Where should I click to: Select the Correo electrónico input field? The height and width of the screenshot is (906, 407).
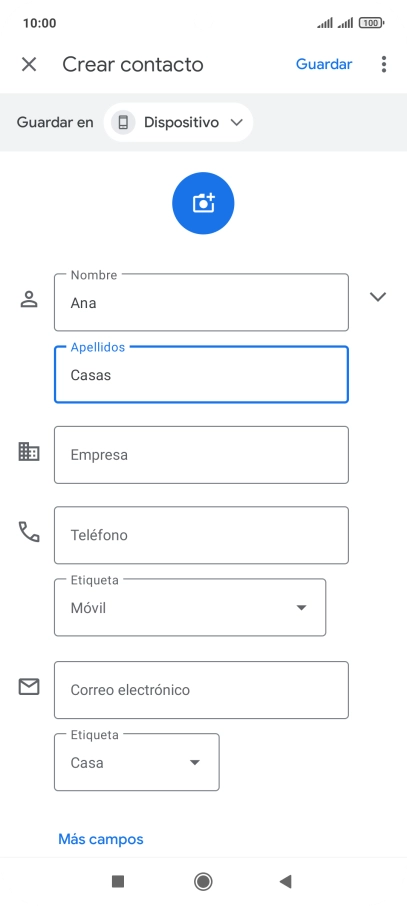pos(201,690)
